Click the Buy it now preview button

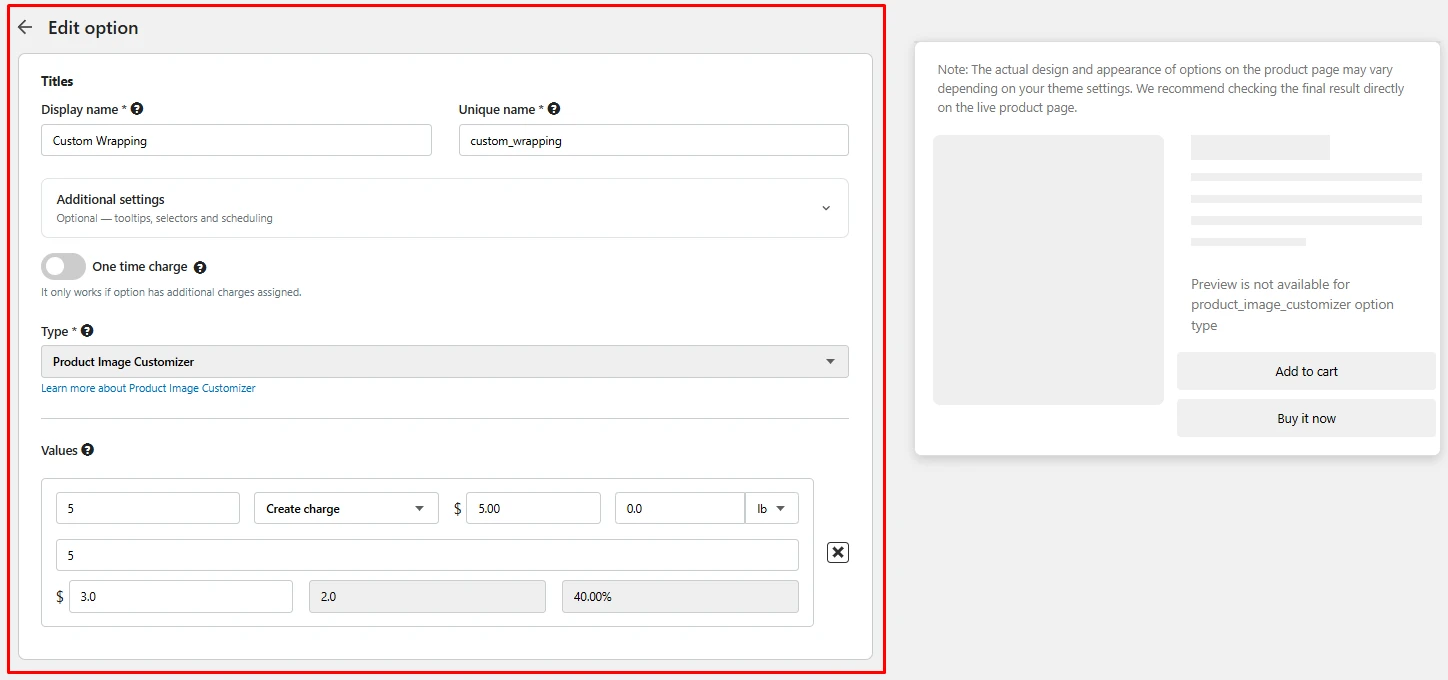tap(1306, 418)
